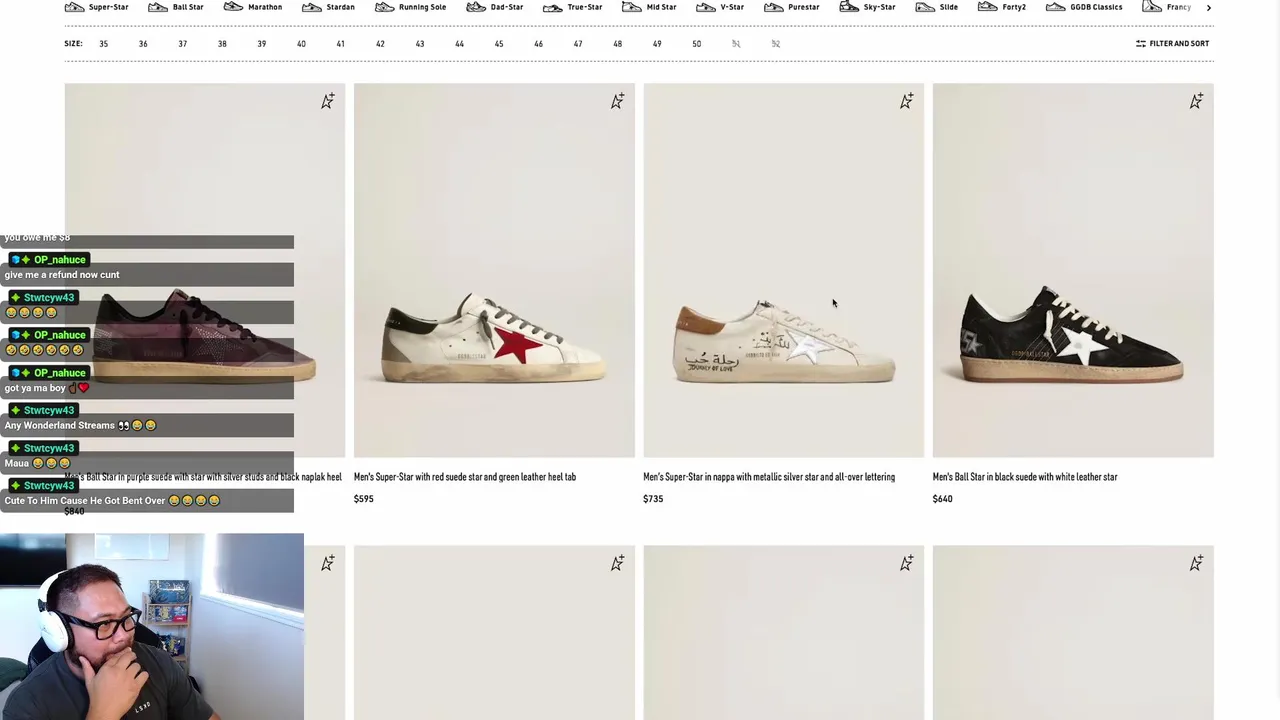Click the $735 price text

click(x=653, y=499)
